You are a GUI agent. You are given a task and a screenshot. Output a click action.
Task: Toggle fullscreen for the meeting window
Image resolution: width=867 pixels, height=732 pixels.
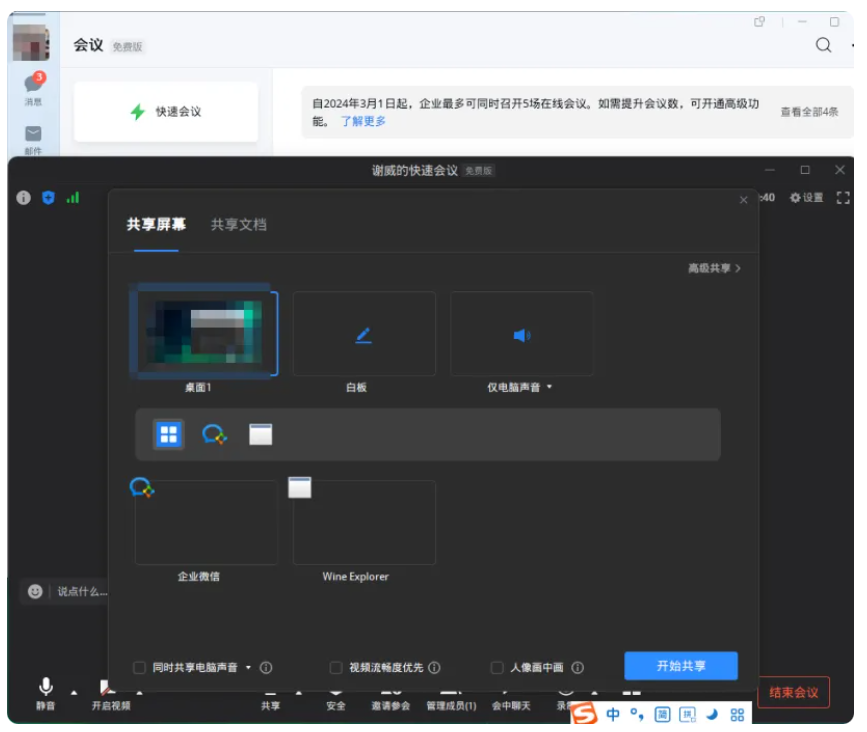tap(843, 197)
